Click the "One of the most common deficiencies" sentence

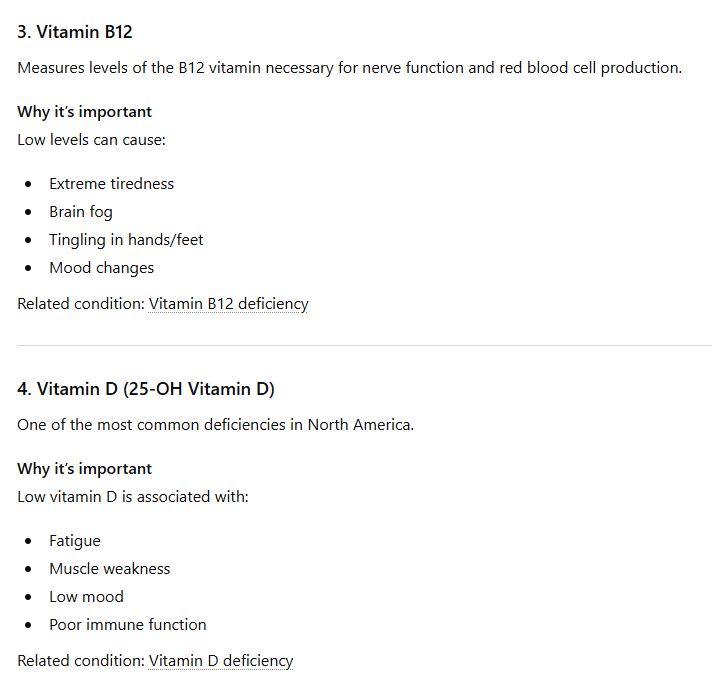click(x=215, y=425)
